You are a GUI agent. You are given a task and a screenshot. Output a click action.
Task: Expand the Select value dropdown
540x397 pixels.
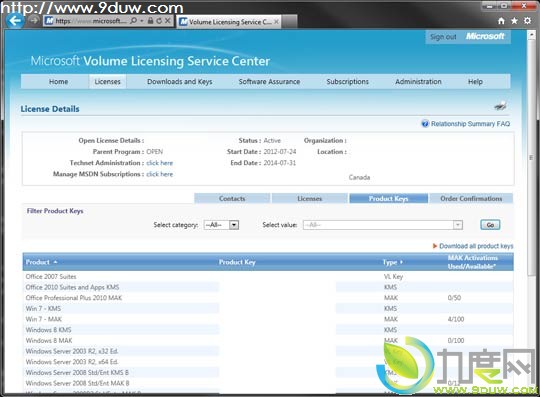point(383,225)
